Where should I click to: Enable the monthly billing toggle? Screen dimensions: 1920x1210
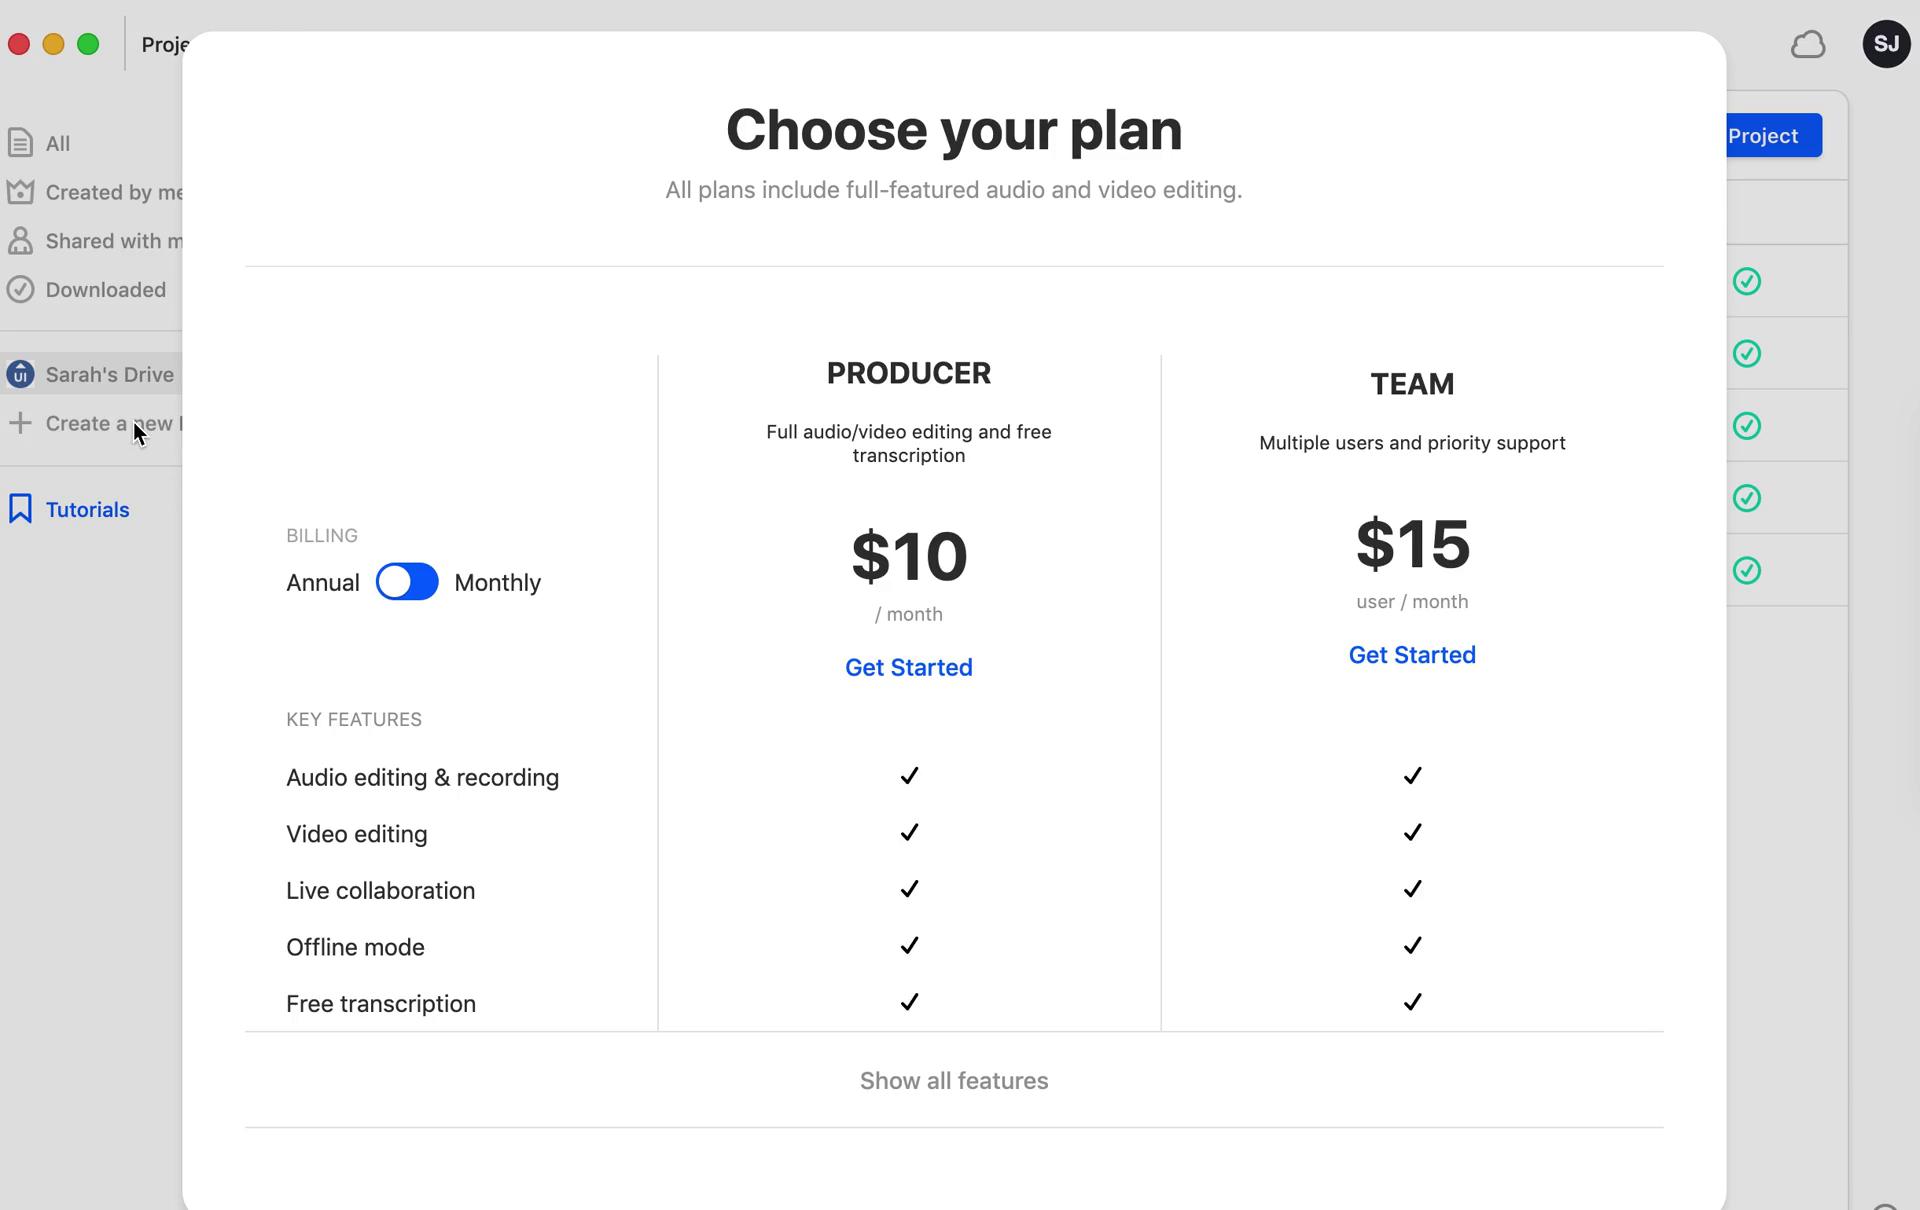pyautogui.click(x=405, y=581)
